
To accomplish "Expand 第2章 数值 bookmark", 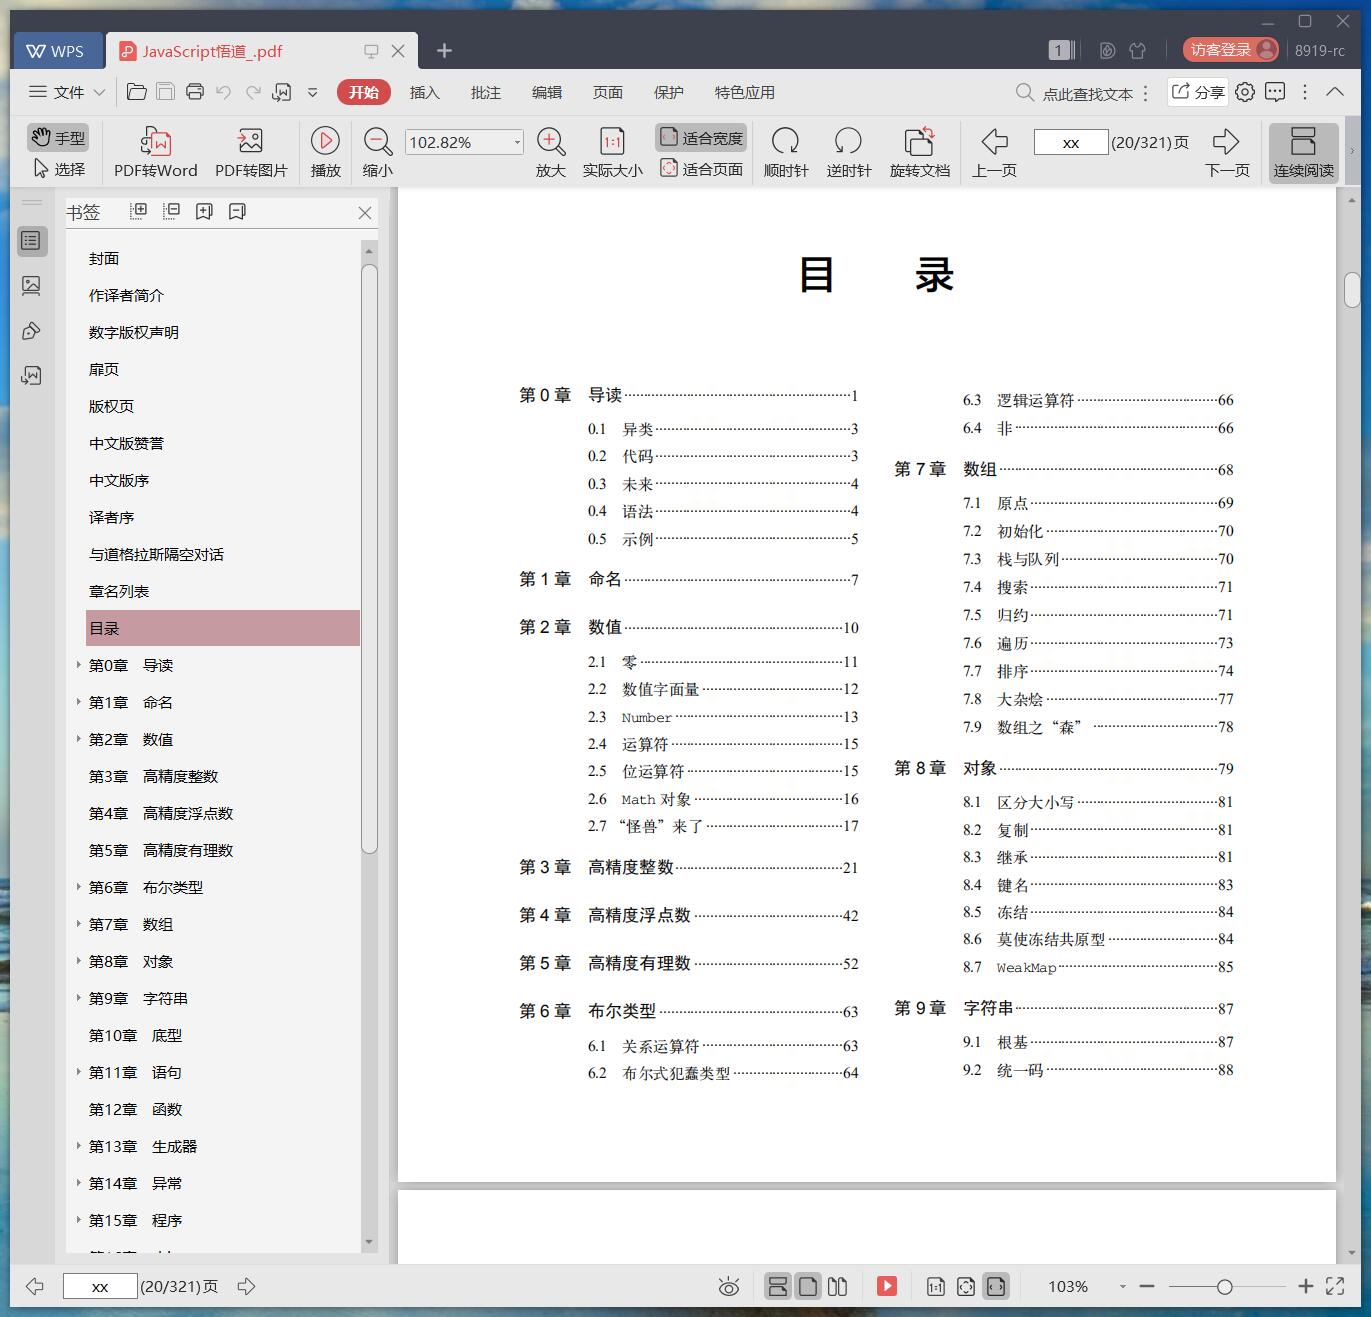I will (79, 738).
